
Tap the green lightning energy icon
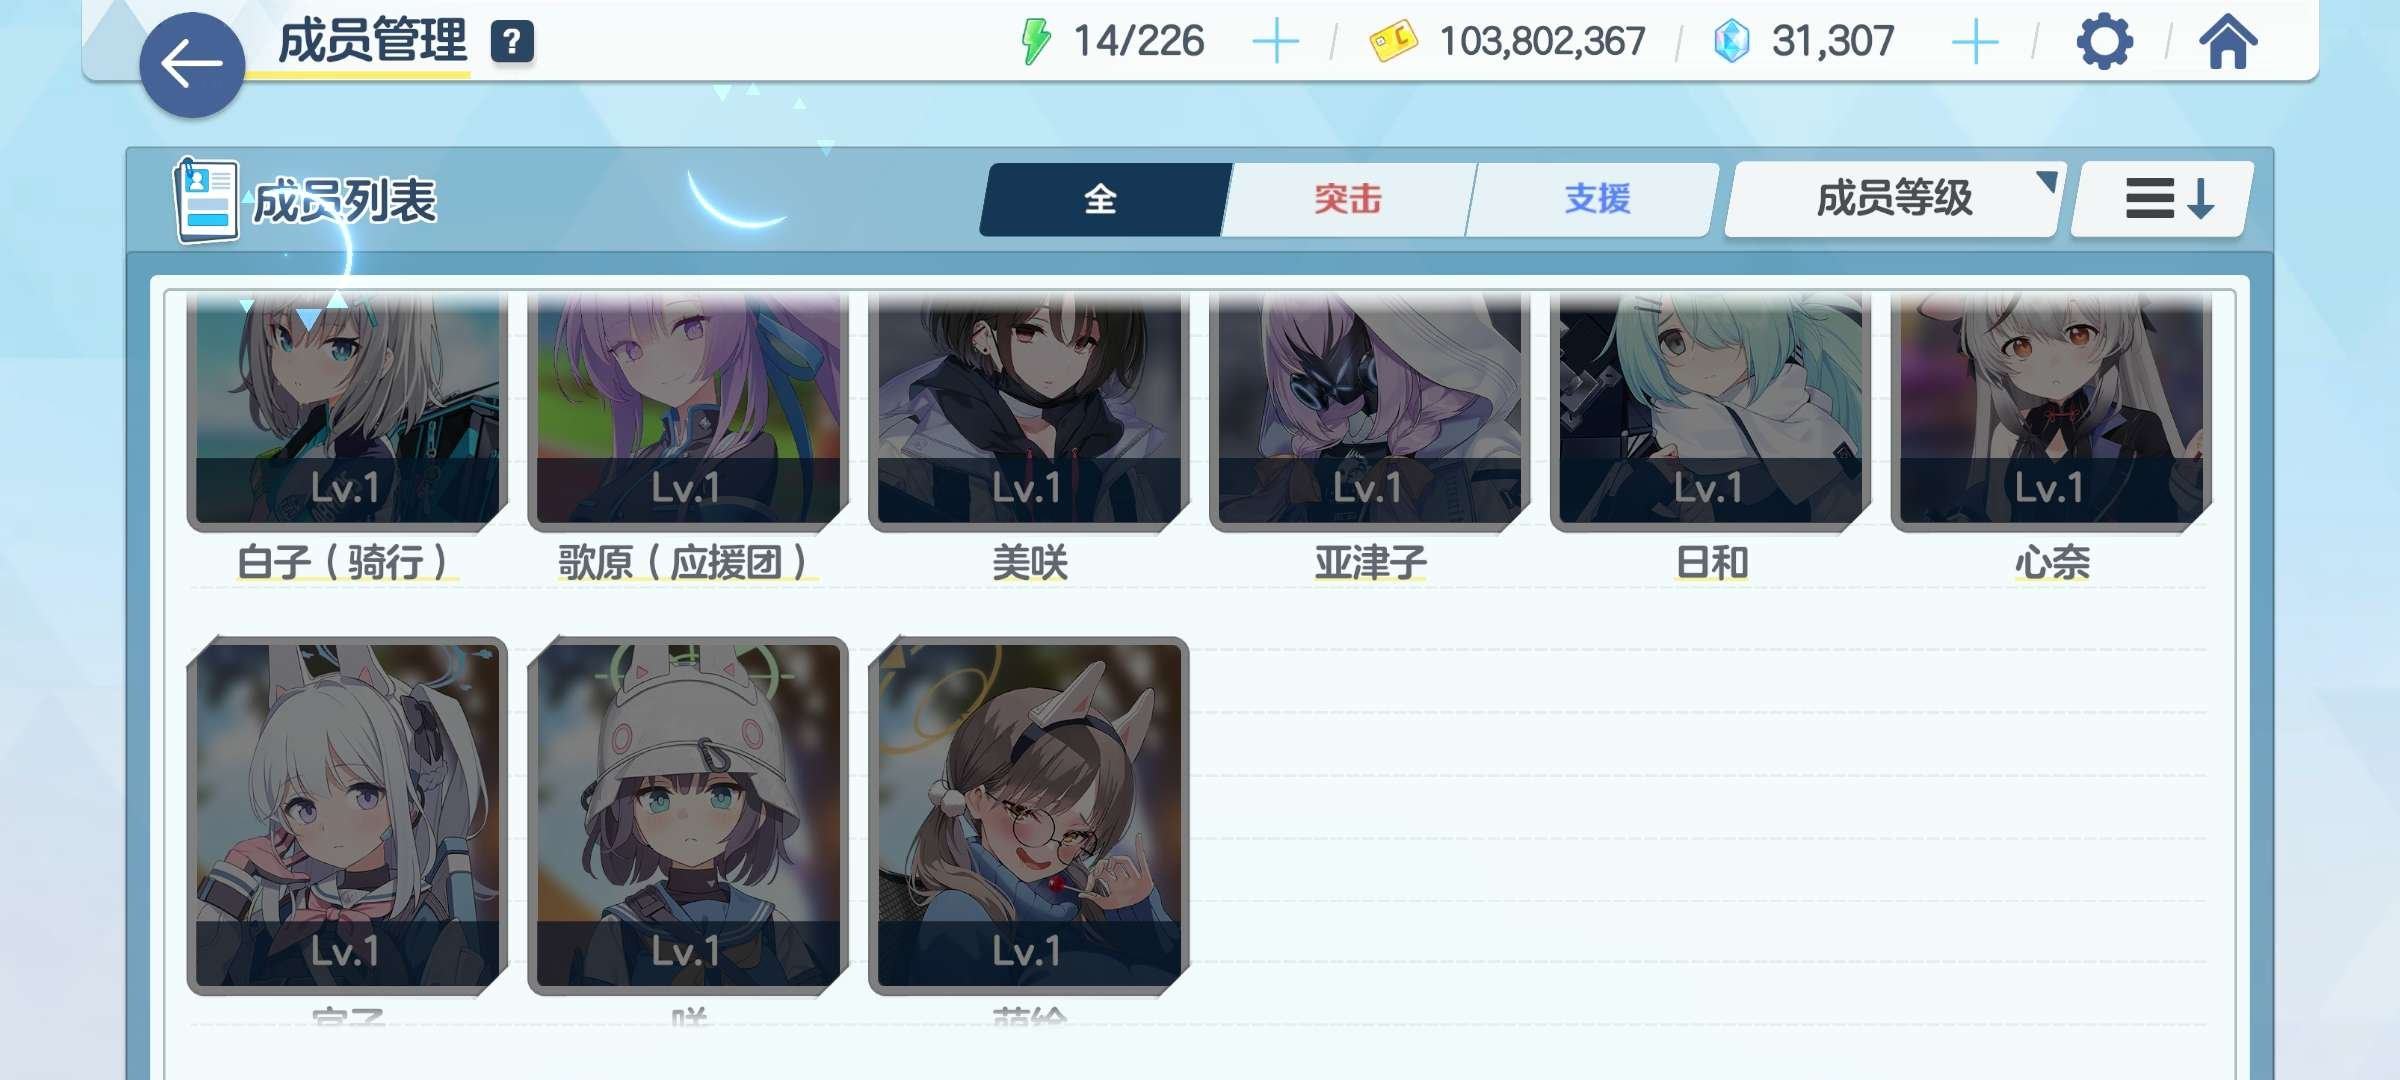(1035, 42)
